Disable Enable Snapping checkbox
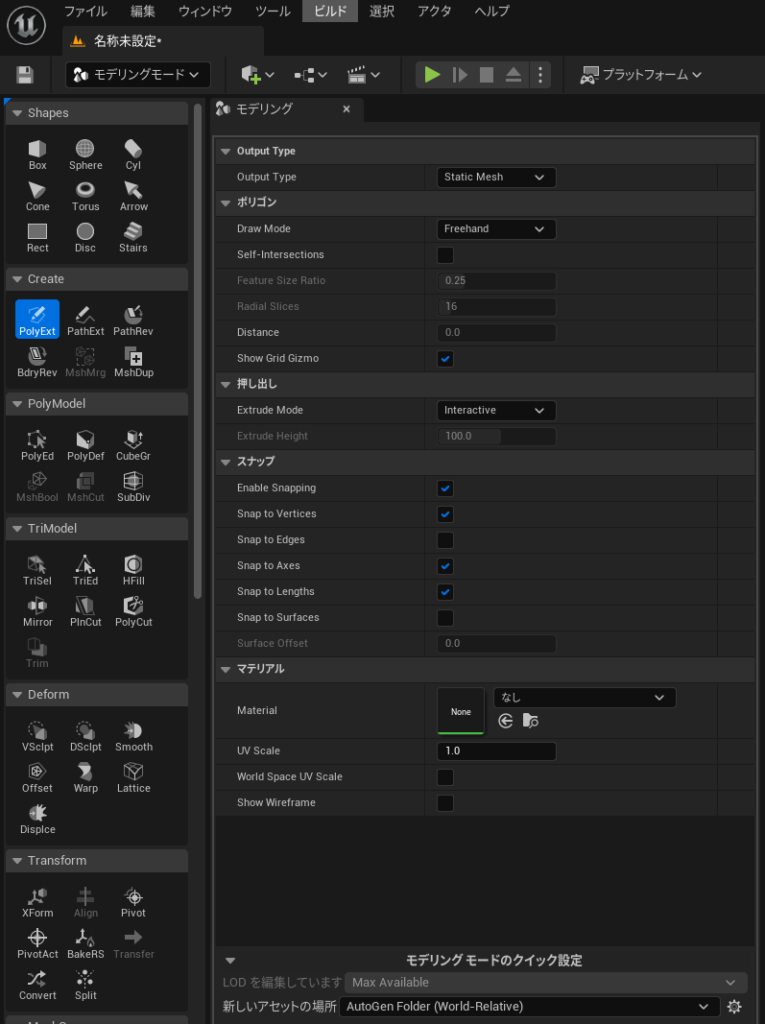 445,488
